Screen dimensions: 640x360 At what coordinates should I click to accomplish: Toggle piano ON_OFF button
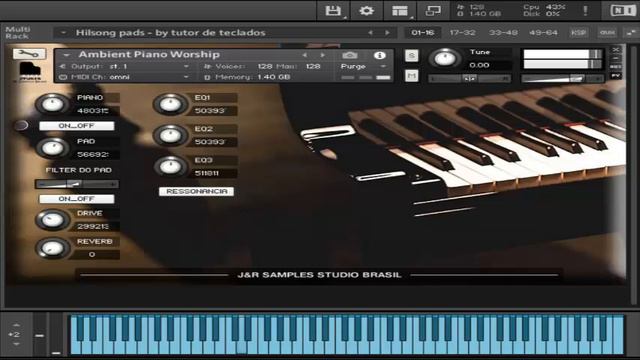click(76, 126)
